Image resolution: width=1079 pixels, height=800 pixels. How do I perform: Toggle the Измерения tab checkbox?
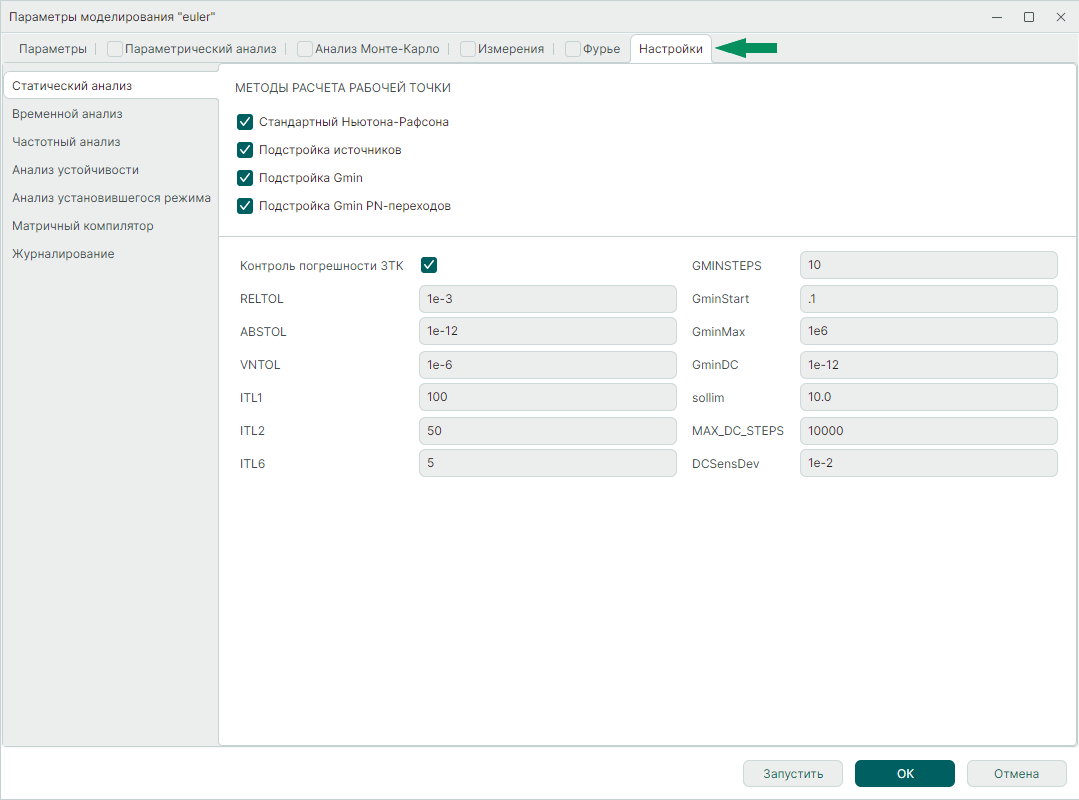point(468,49)
